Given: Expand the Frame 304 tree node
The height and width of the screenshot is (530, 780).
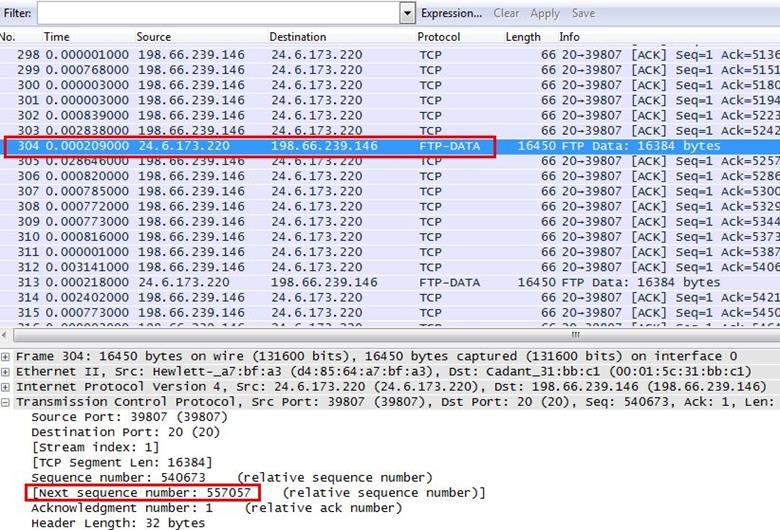Looking at the screenshot, I should tap(7, 357).
